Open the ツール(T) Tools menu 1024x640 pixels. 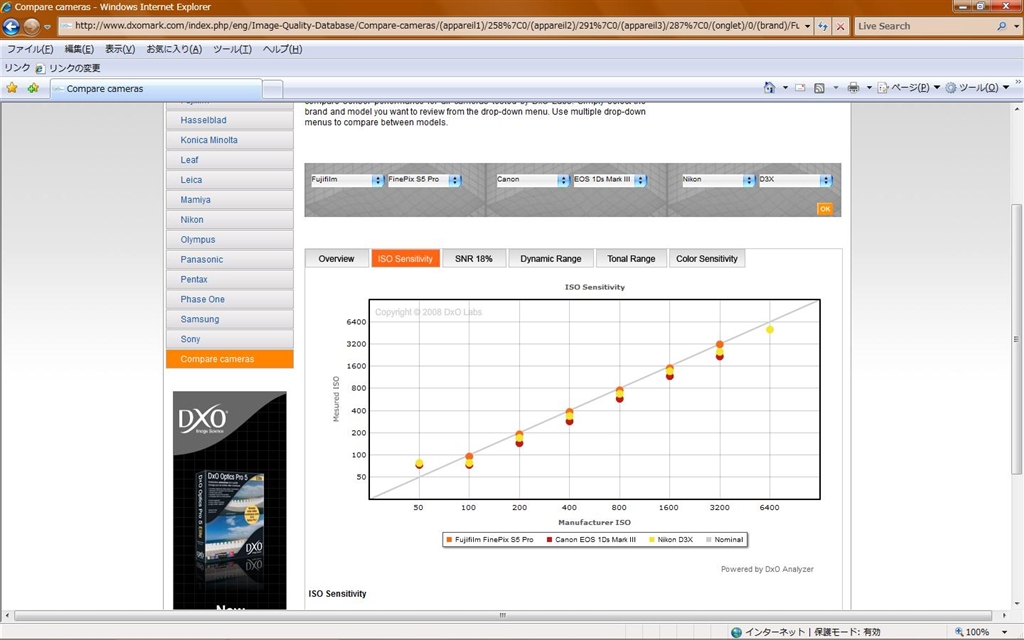232,49
